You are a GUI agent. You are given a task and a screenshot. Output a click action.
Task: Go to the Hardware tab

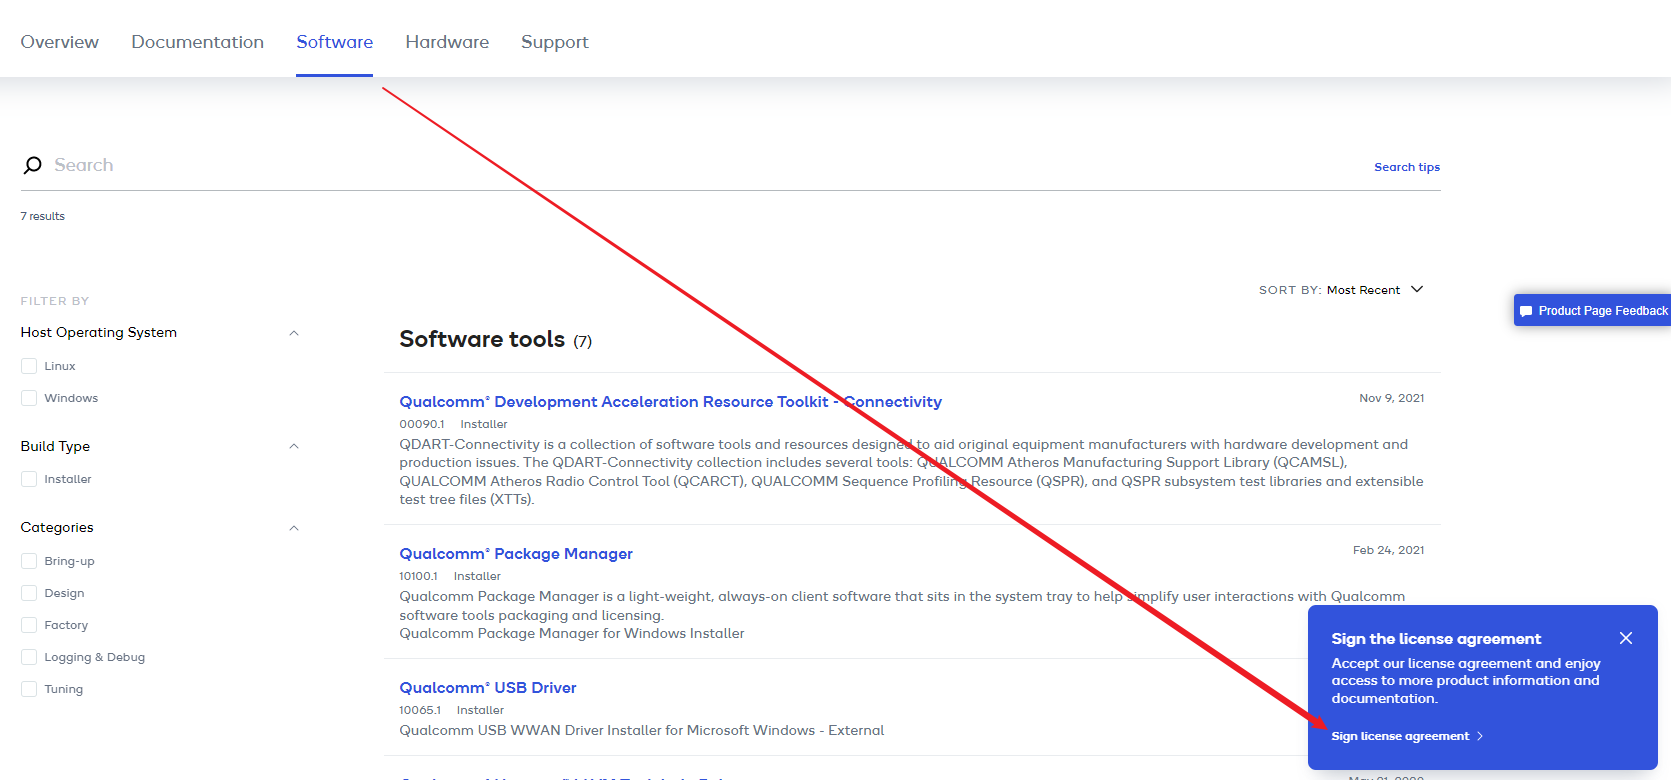pyautogui.click(x=447, y=42)
